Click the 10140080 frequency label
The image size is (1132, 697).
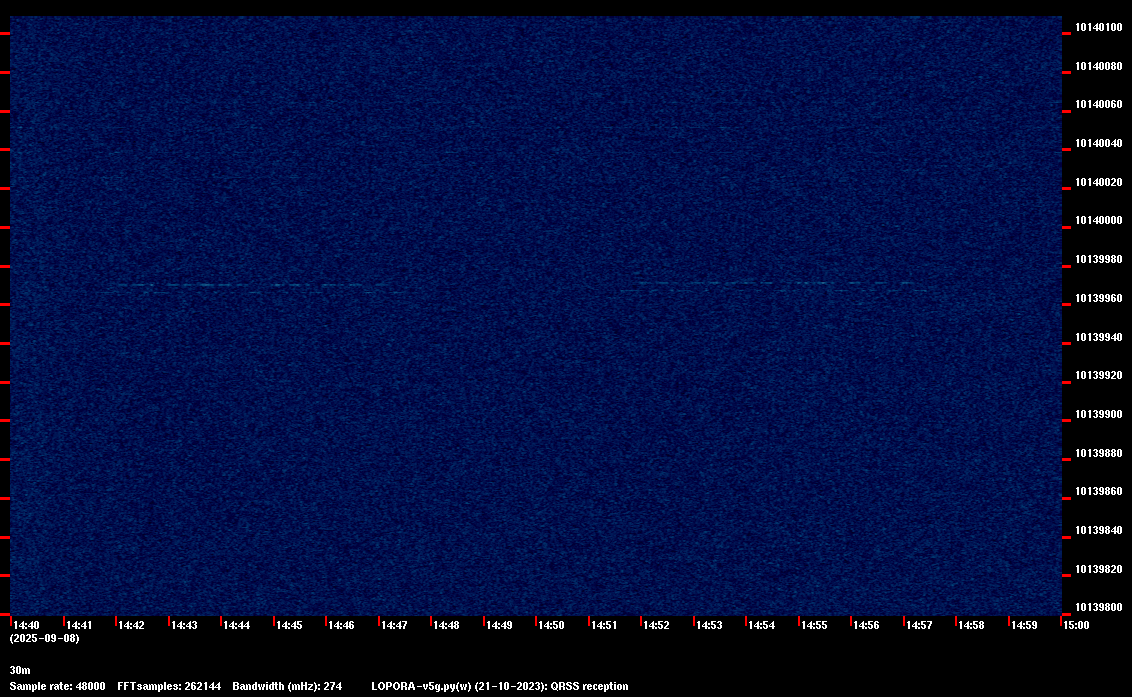(x=1098, y=66)
